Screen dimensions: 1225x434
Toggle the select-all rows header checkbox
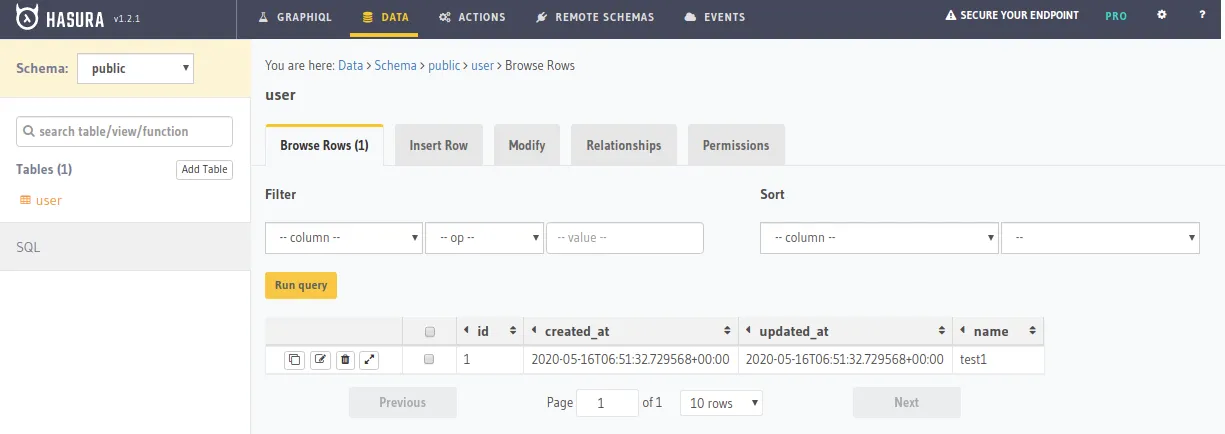pos(430,332)
